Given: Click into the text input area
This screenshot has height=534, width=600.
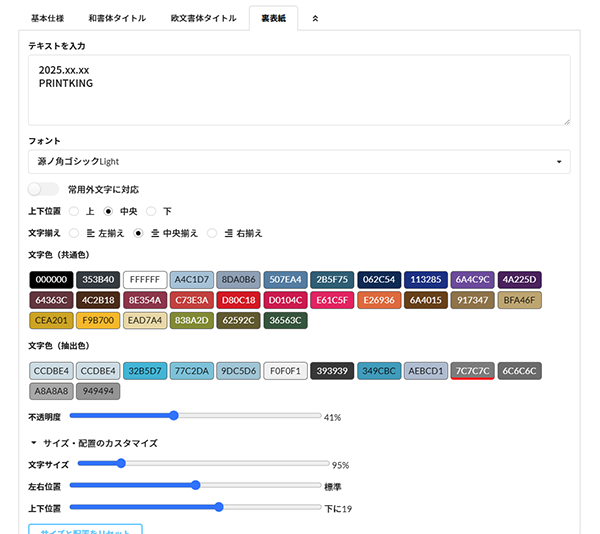Looking at the screenshot, I should pos(300,90).
